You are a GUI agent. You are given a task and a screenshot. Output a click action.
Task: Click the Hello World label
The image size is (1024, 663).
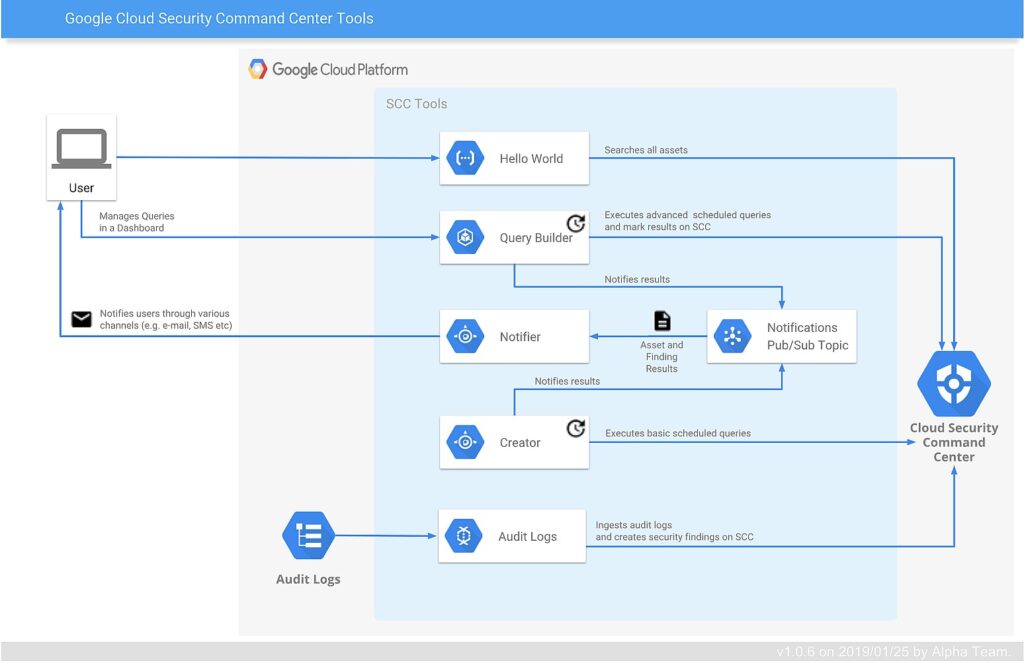pos(531,159)
